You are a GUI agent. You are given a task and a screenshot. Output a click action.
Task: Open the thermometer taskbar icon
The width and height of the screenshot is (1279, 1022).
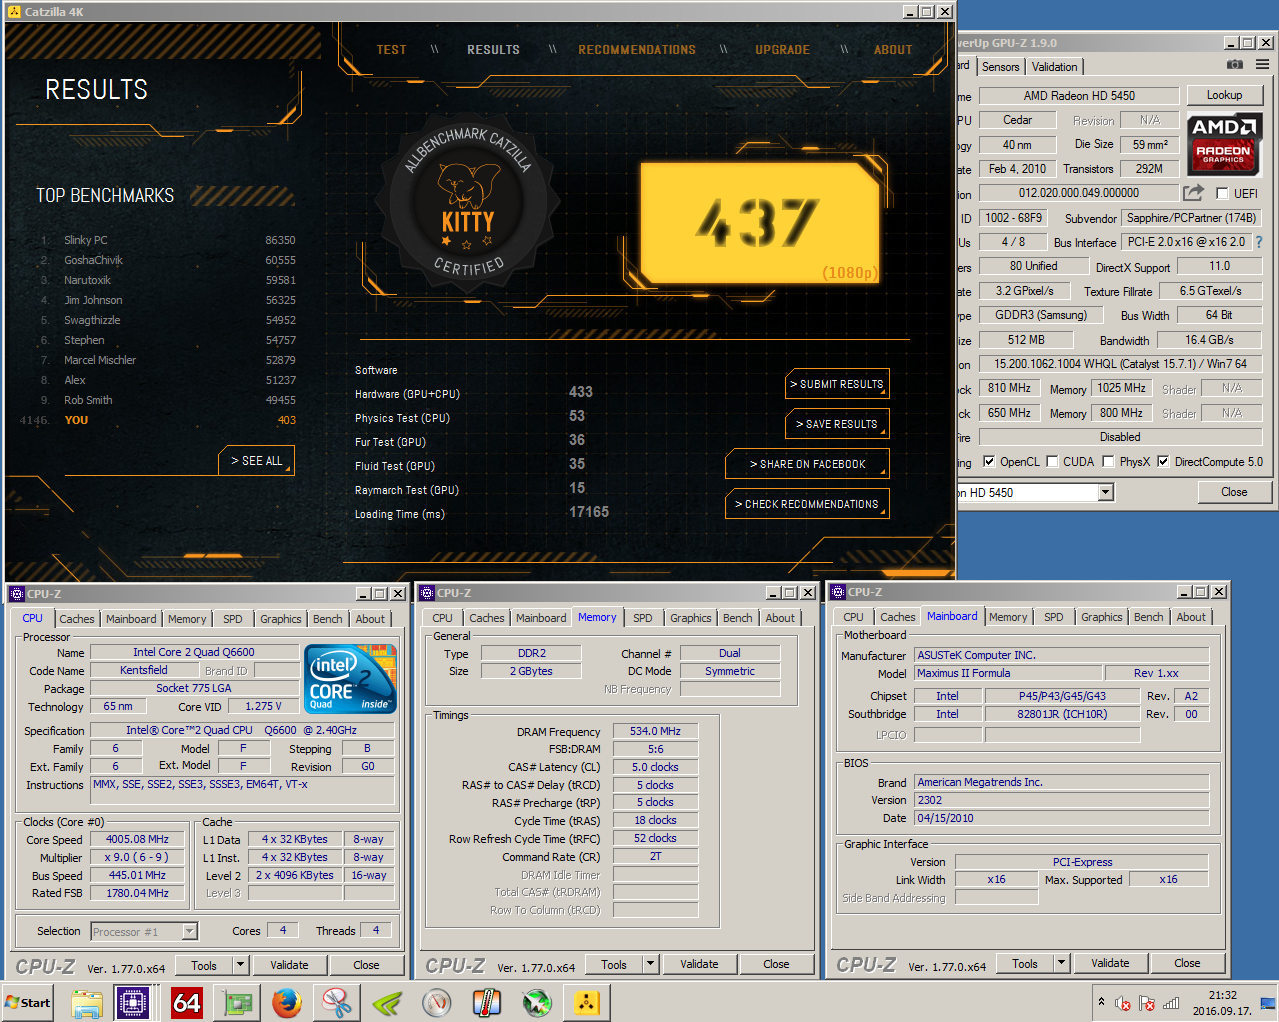487,1002
